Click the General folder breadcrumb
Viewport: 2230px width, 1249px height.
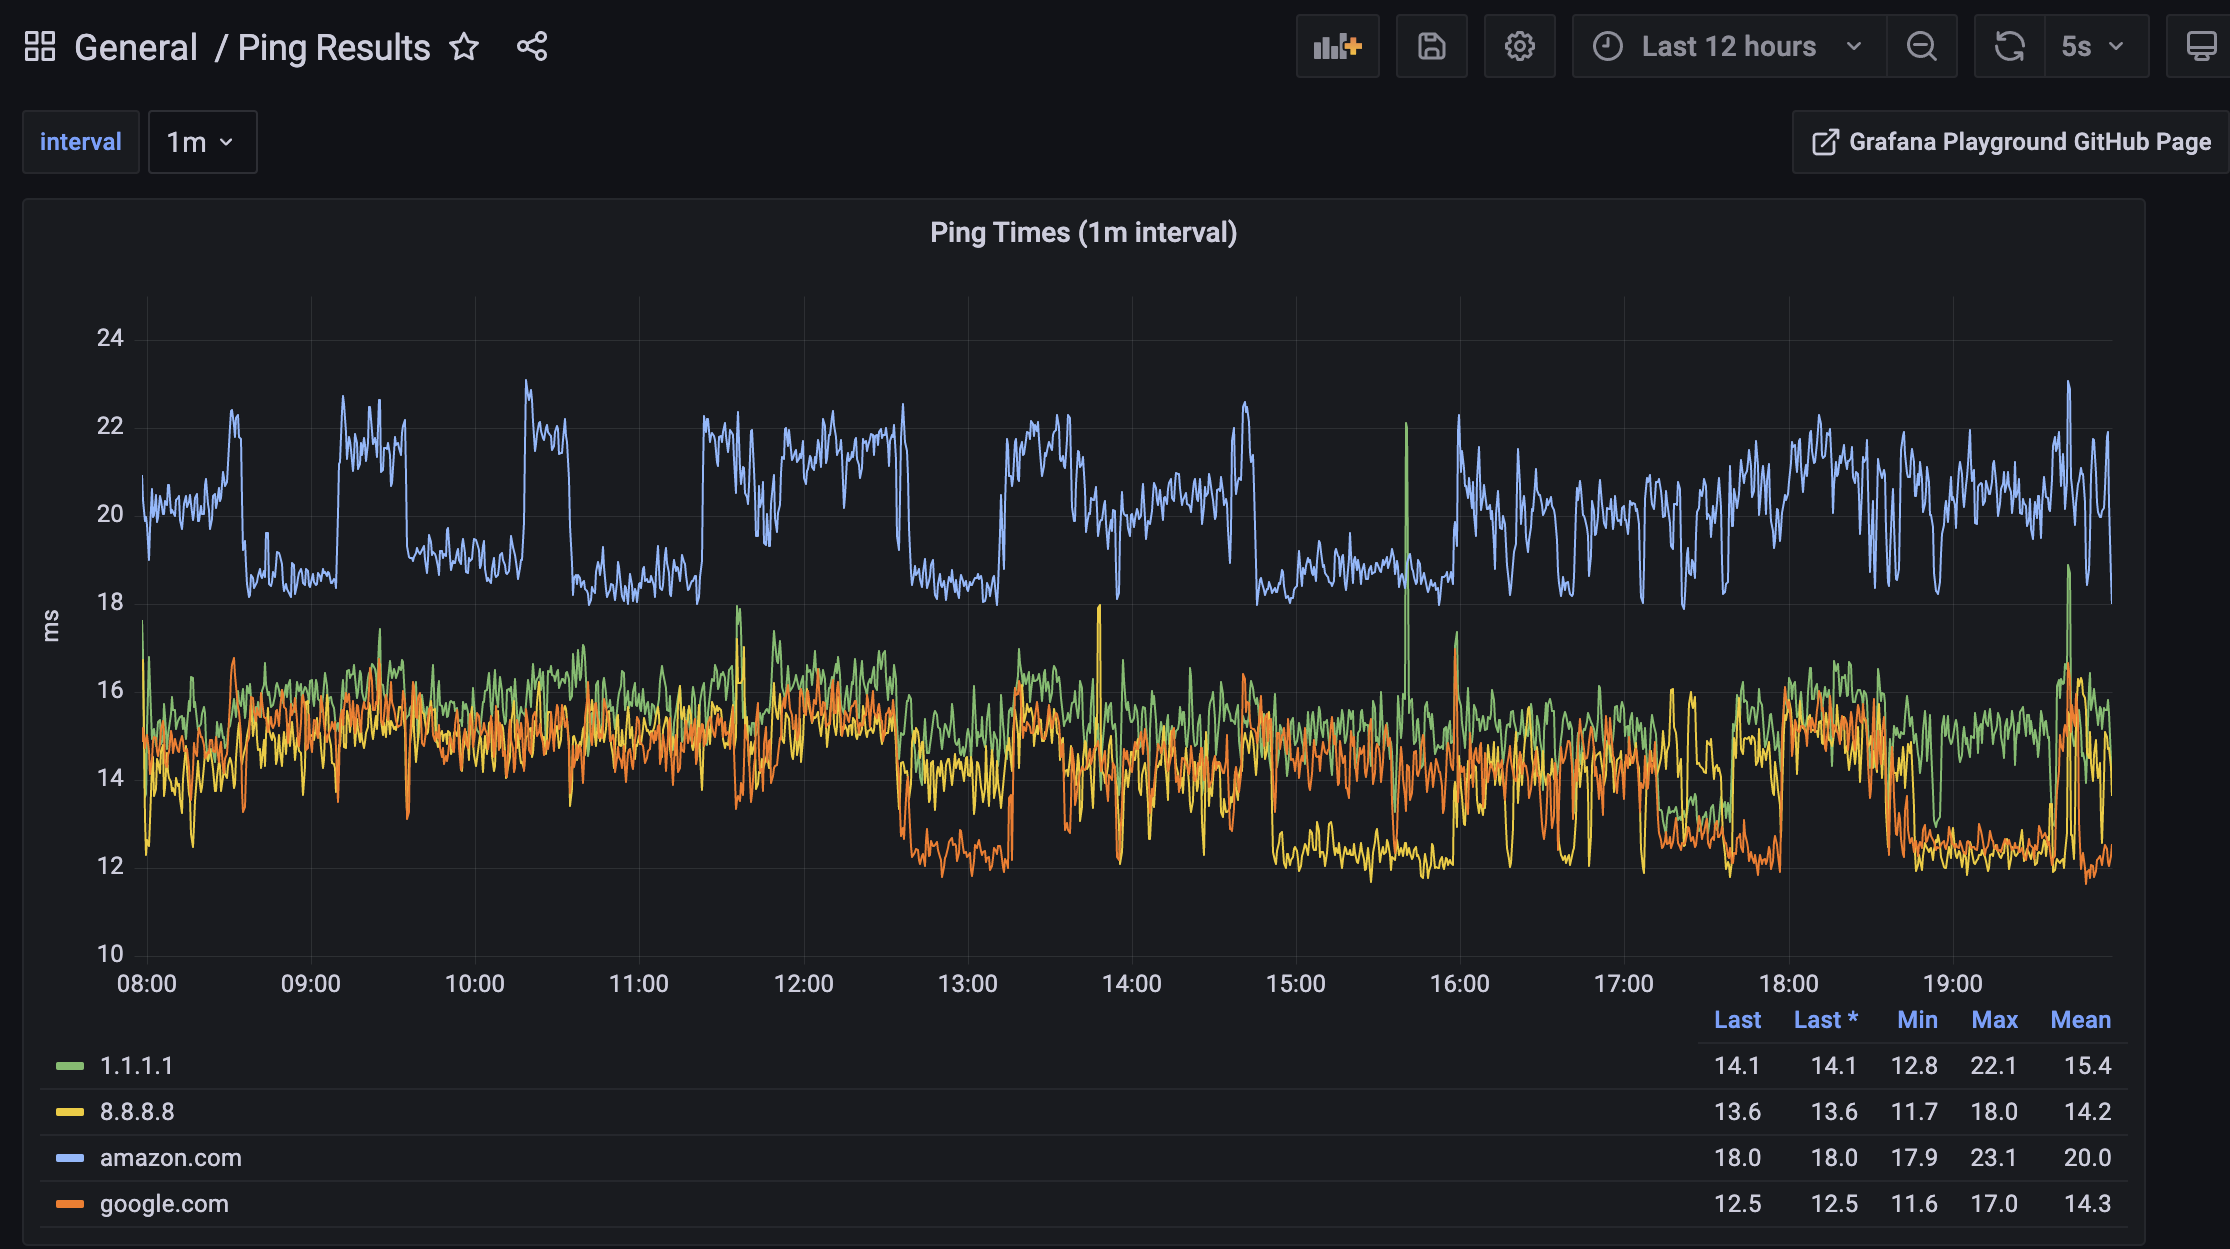(x=136, y=47)
